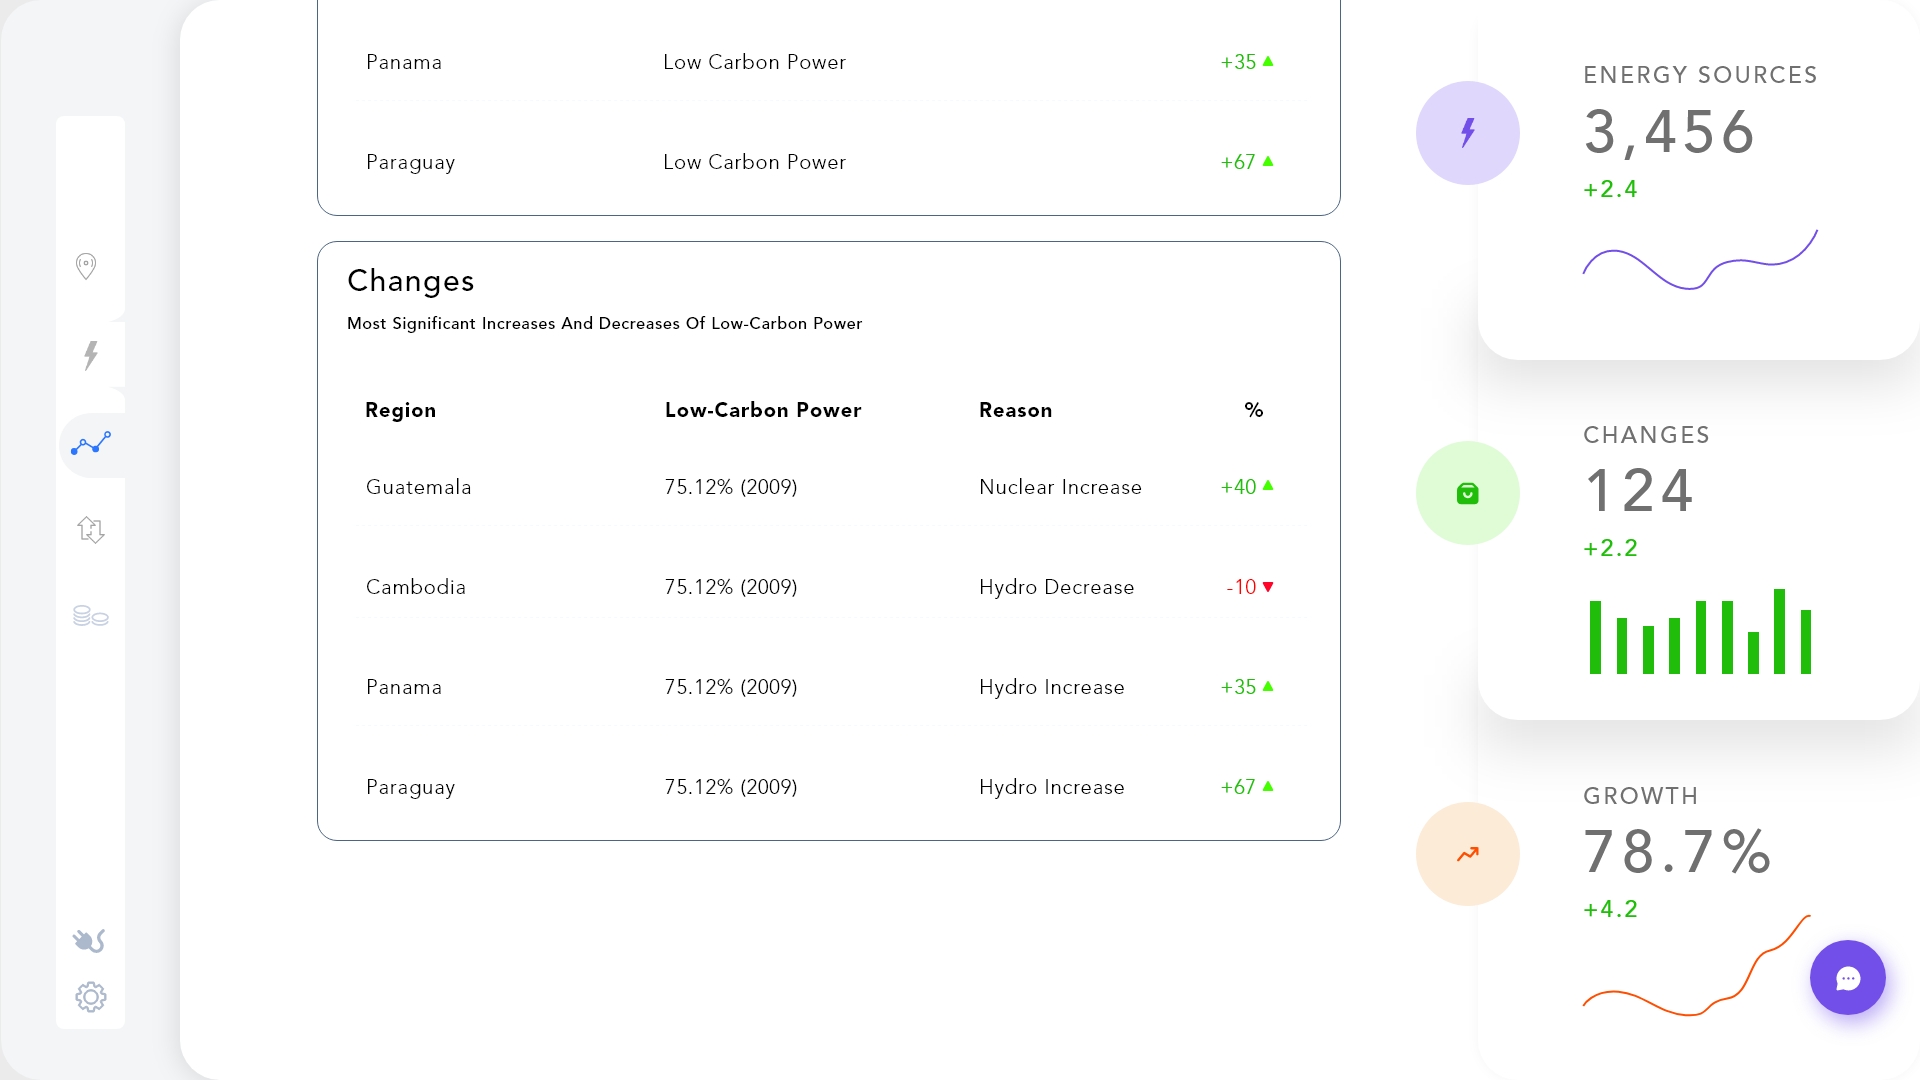
Task: Click the Most Significant Increases subtitle
Action: click(x=604, y=323)
